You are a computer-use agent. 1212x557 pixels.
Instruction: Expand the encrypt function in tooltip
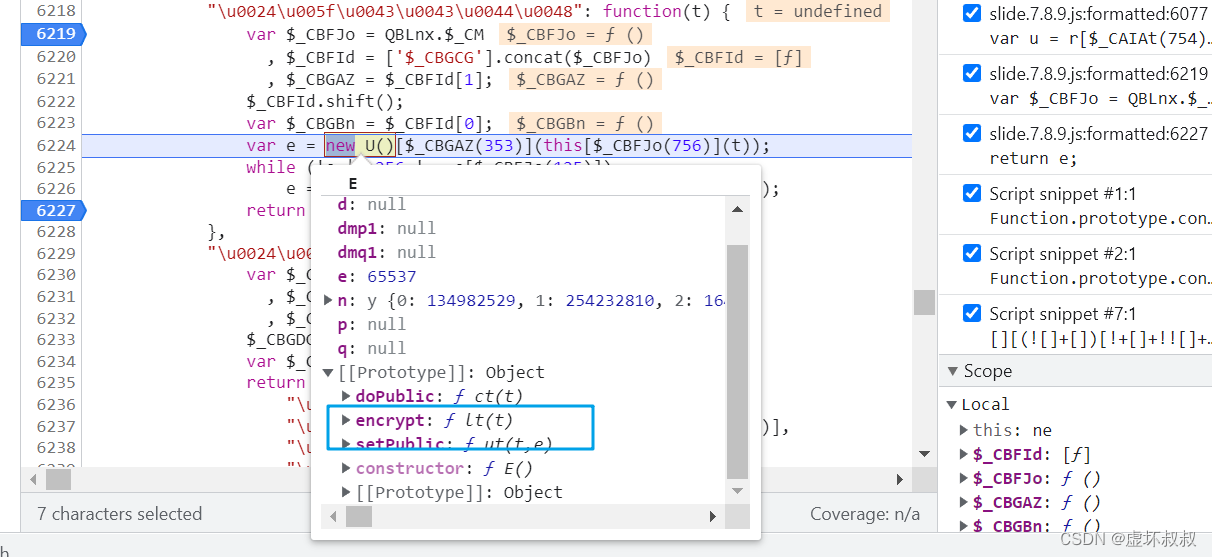pyautogui.click(x=346, y=420)
